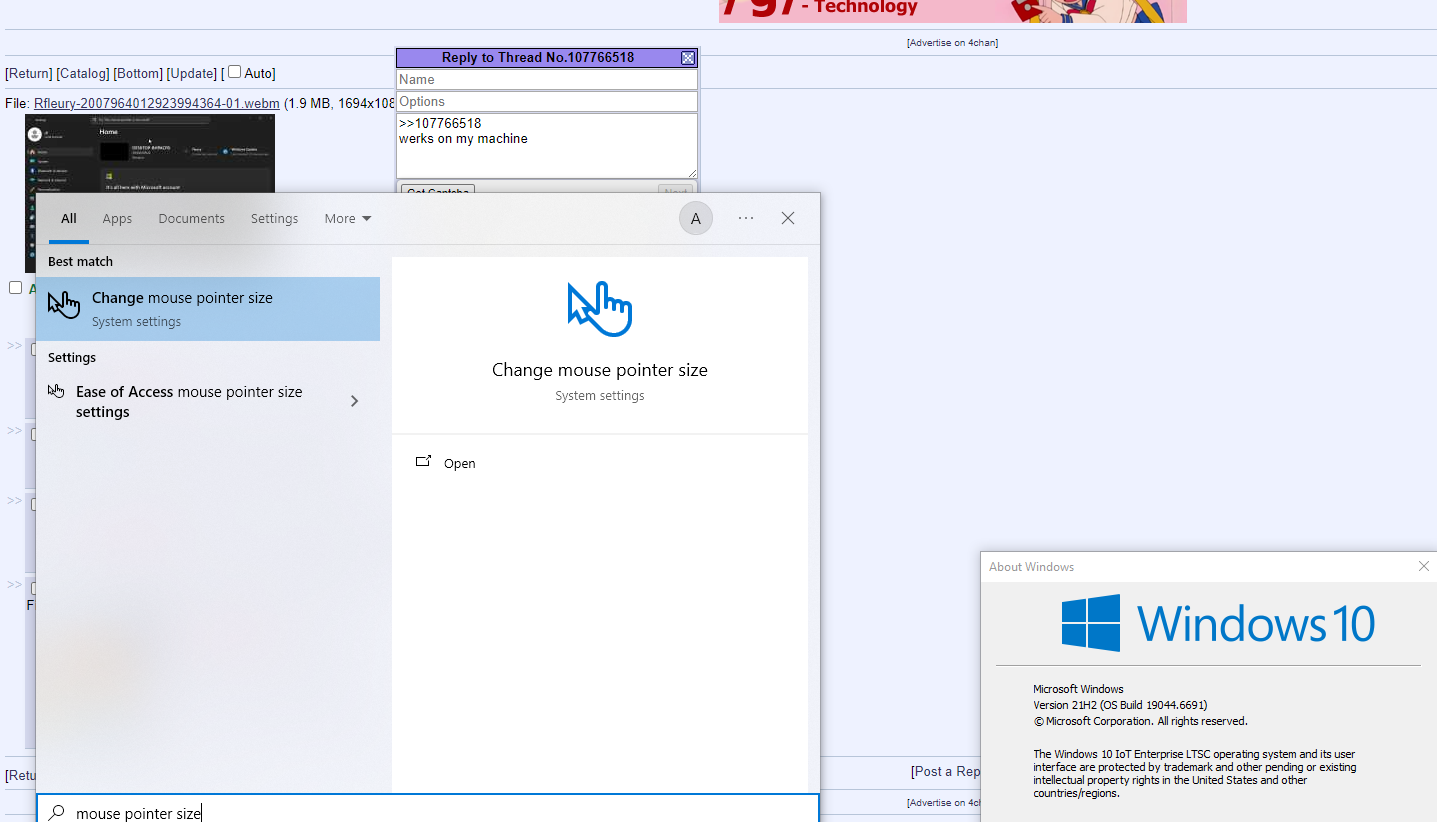Click the [Update] thread link

pos(192,73)
